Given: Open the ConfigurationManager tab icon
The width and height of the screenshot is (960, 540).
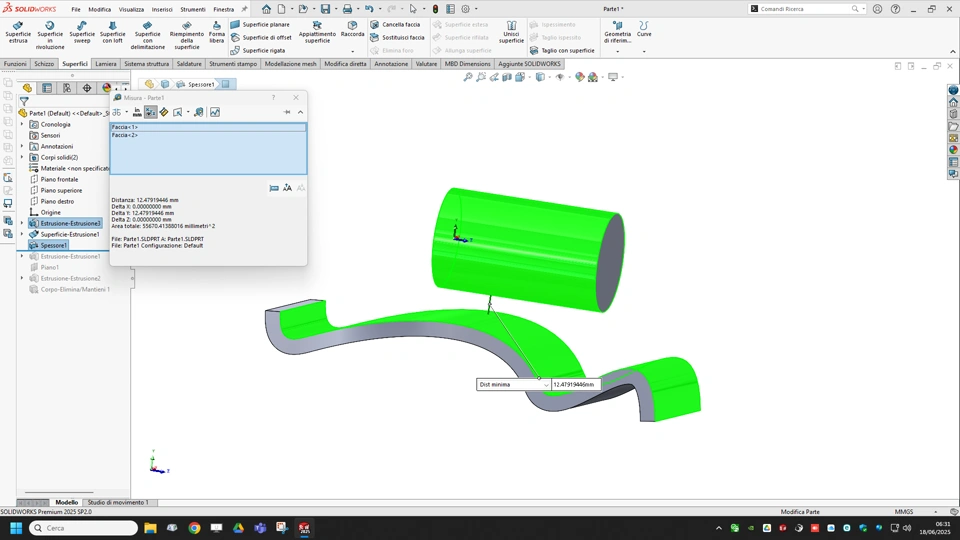Looking at the screenshot, I should (67, 88).
